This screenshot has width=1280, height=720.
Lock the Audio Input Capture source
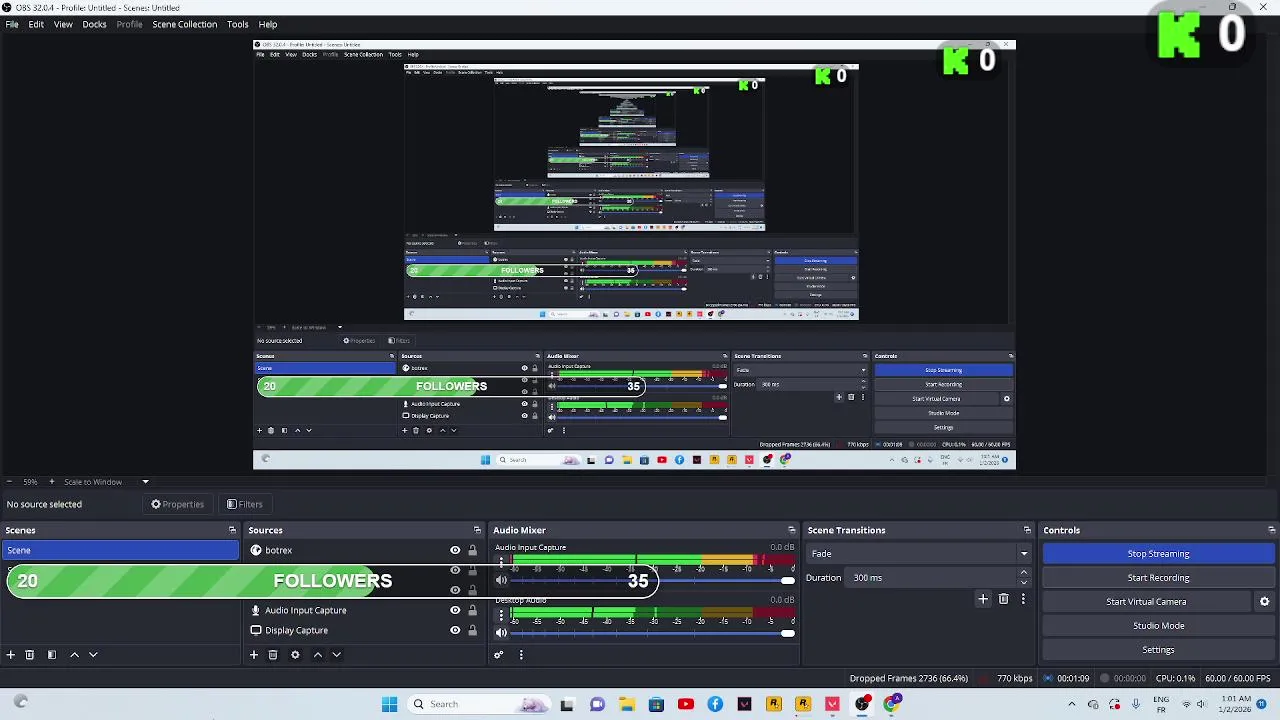473,611
